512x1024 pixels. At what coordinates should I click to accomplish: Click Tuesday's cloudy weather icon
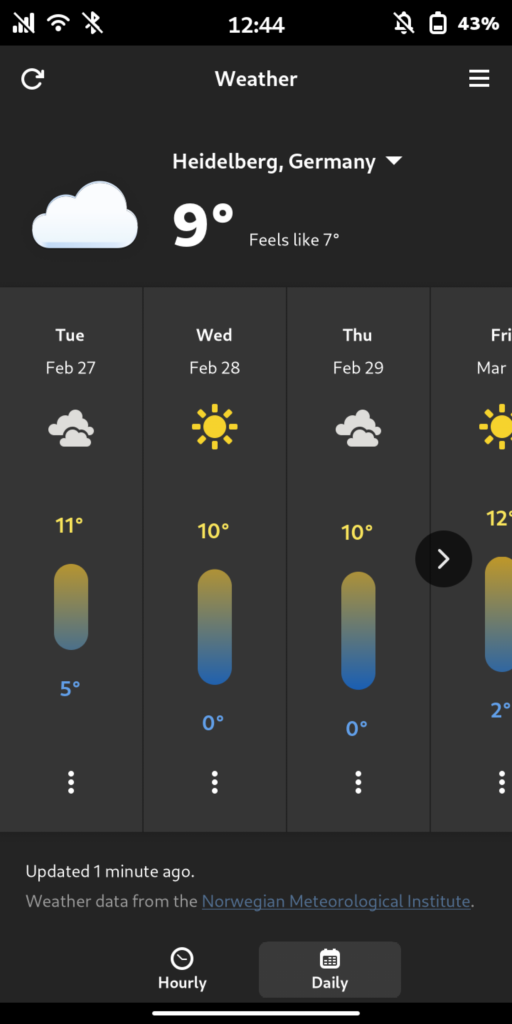pyautogui.click(x=71, y=428)
